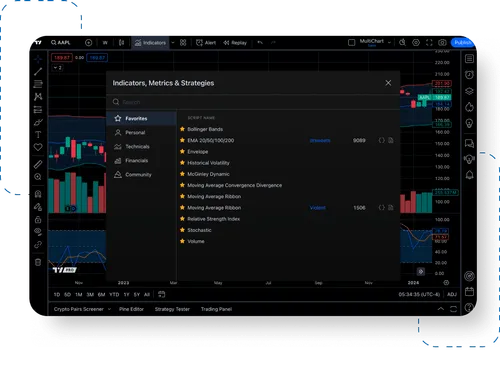Set date range to 1D
Screen dimensions: 500x375
[57, 295]
